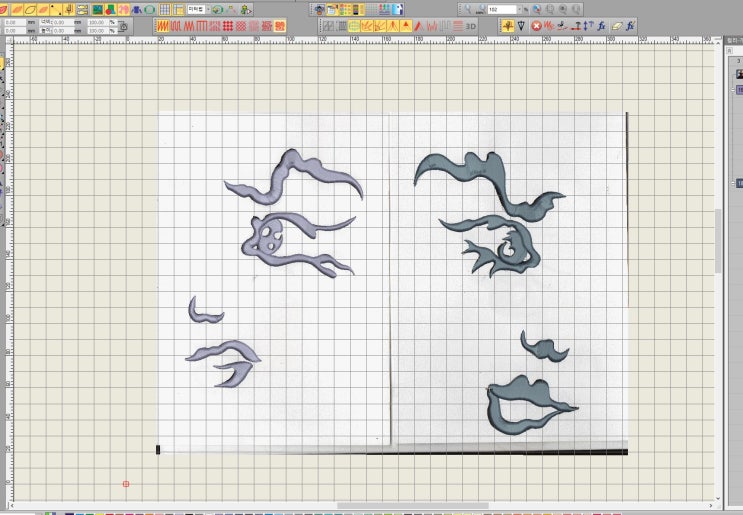Click the fx with pencil icon

[x=630, y=26]
